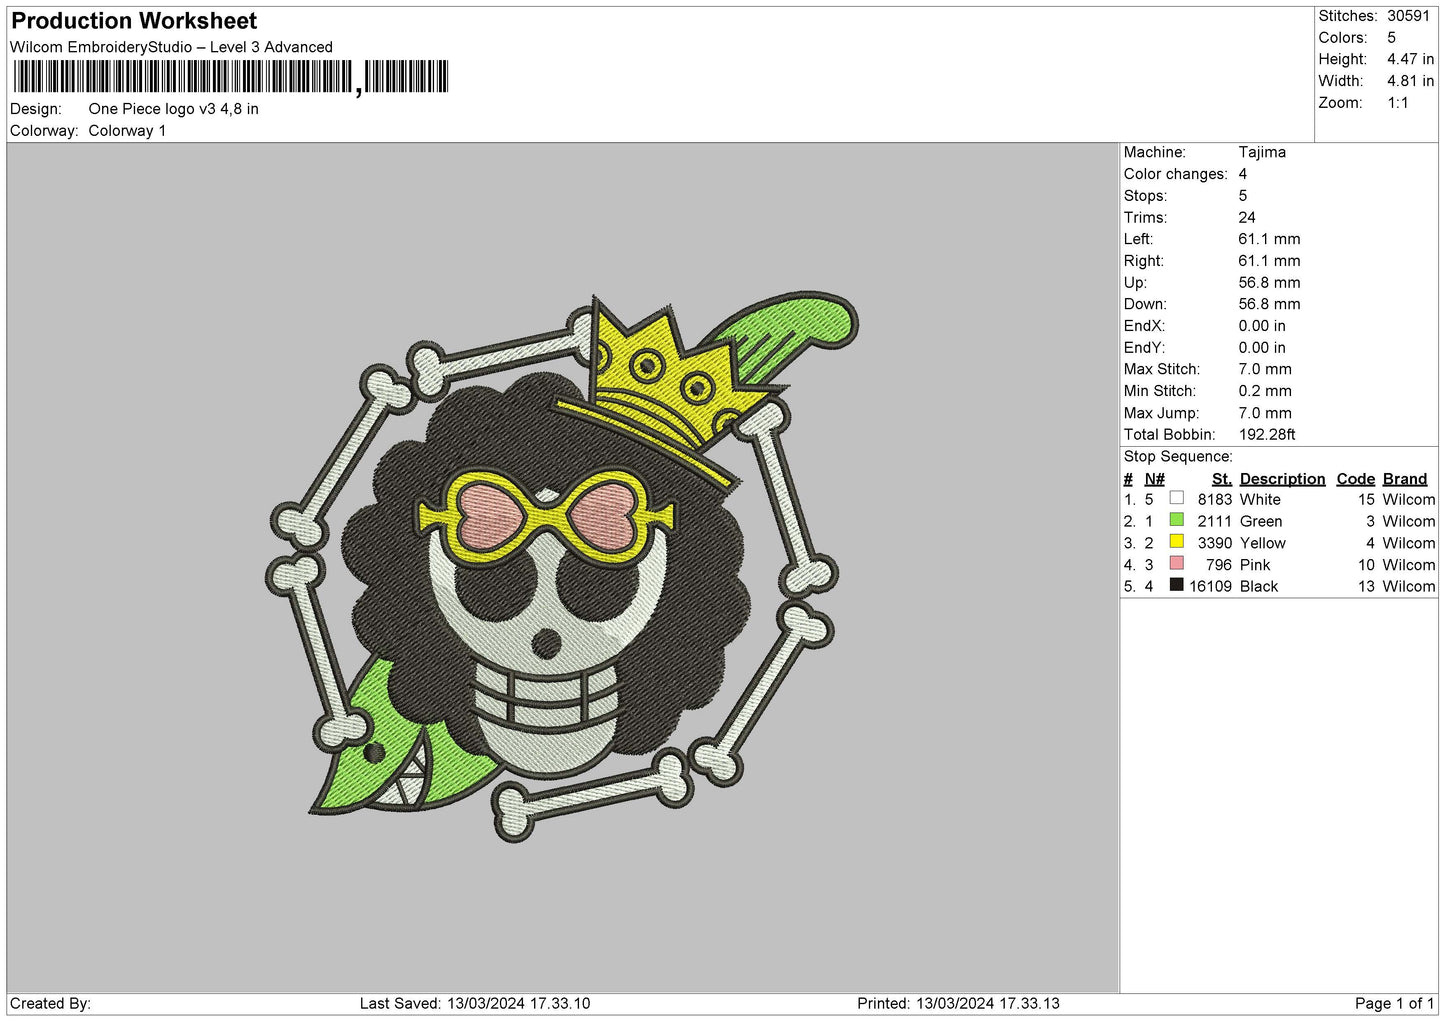The height and width of the screenshot is (1021, 1445).
Task: Click the 'Brand' column header
Action: (x=1405, y=479)
